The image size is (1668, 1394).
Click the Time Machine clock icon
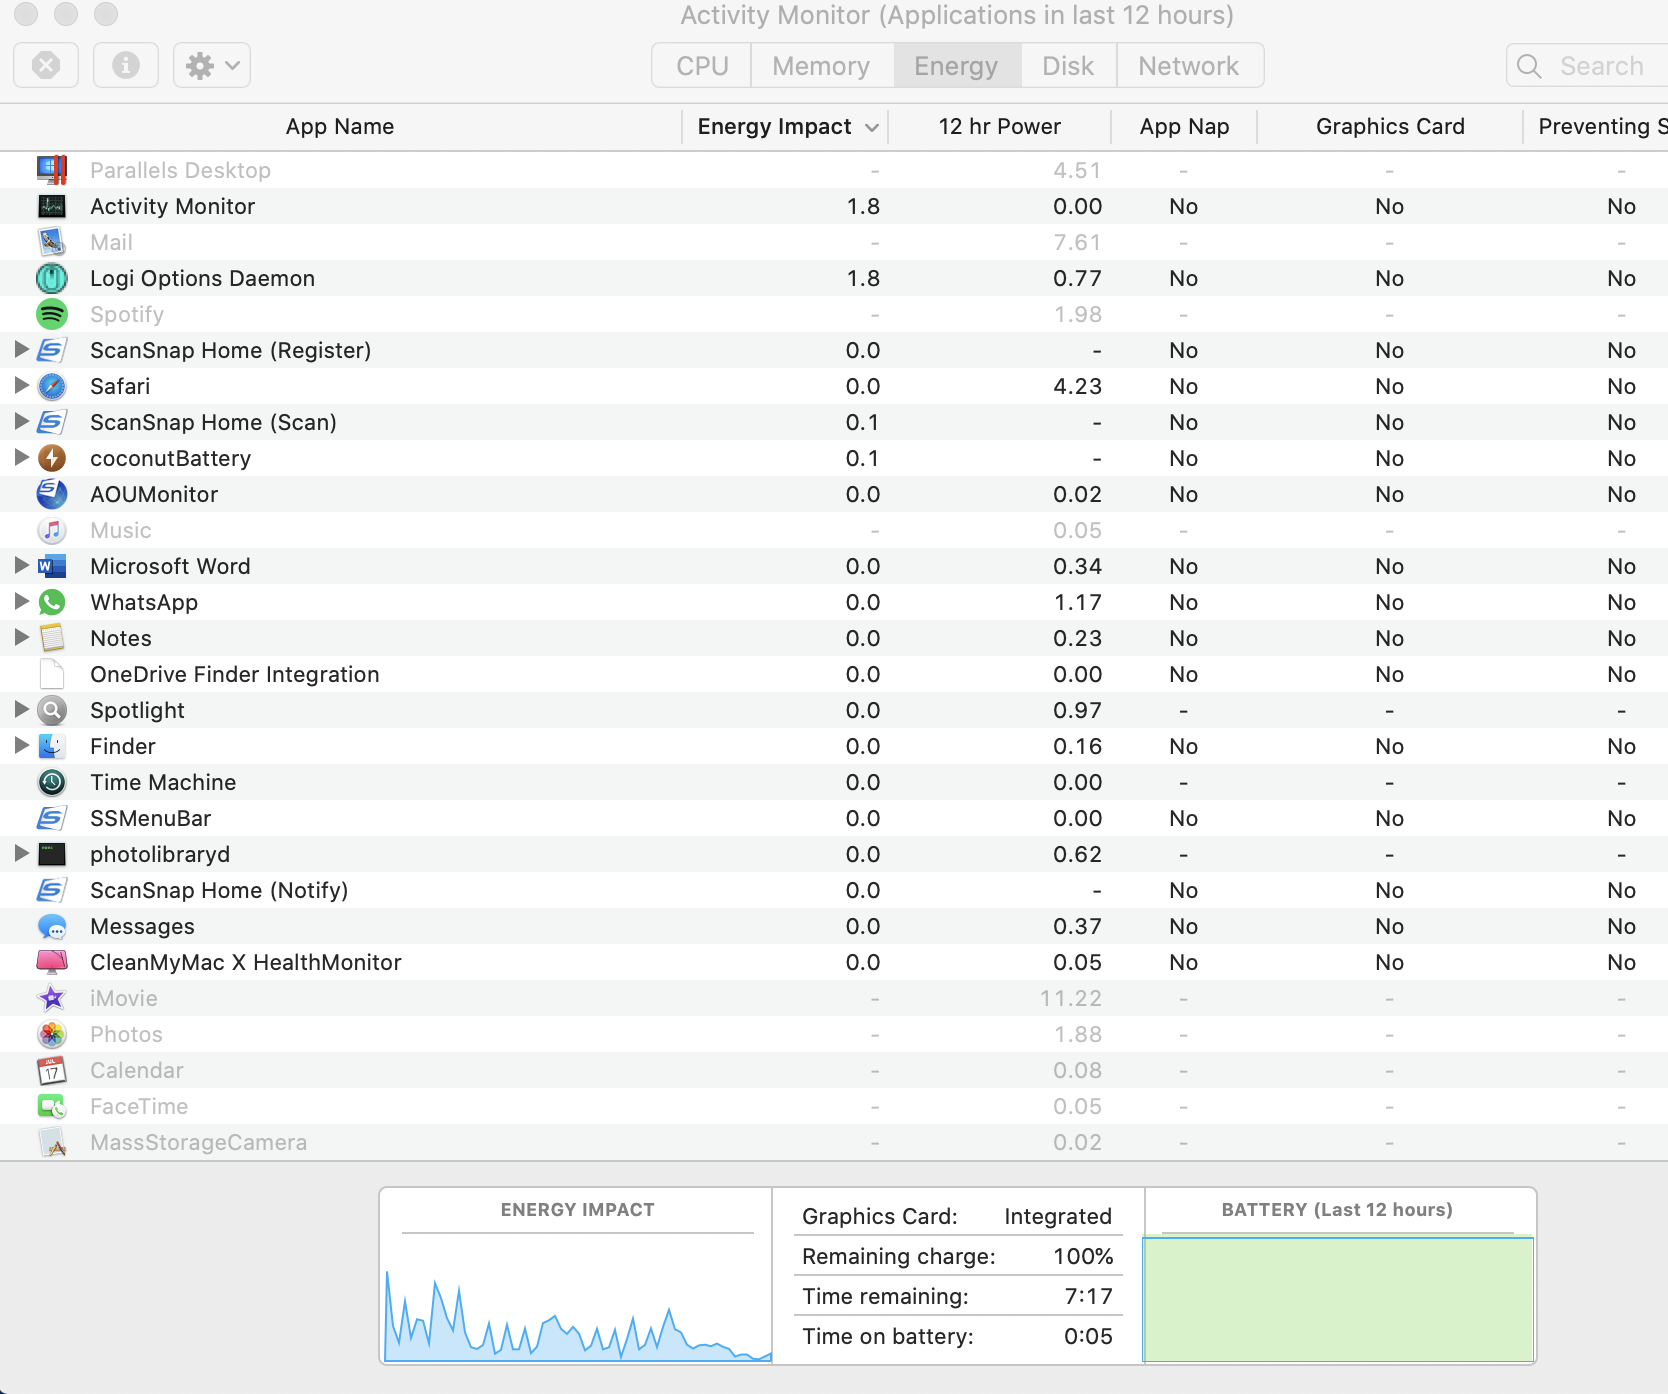point(52,782)
